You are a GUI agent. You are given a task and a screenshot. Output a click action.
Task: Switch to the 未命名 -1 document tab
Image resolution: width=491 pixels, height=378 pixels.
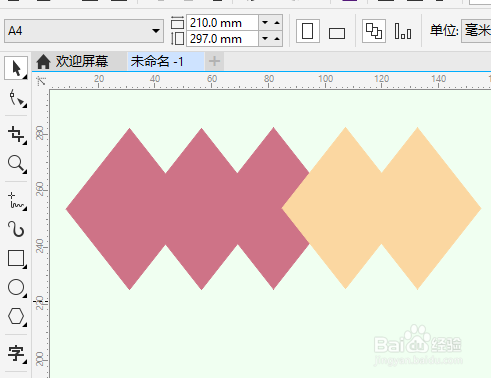[166, 61]
